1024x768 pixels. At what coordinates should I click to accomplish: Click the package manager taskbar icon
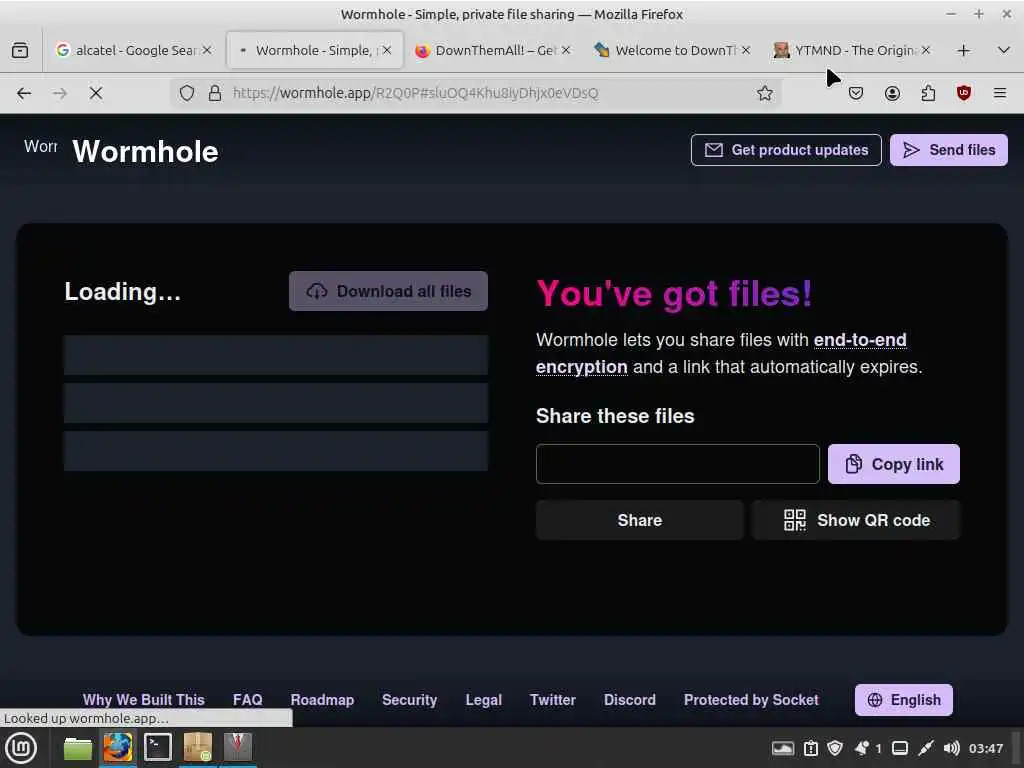(x=198, y=748)
